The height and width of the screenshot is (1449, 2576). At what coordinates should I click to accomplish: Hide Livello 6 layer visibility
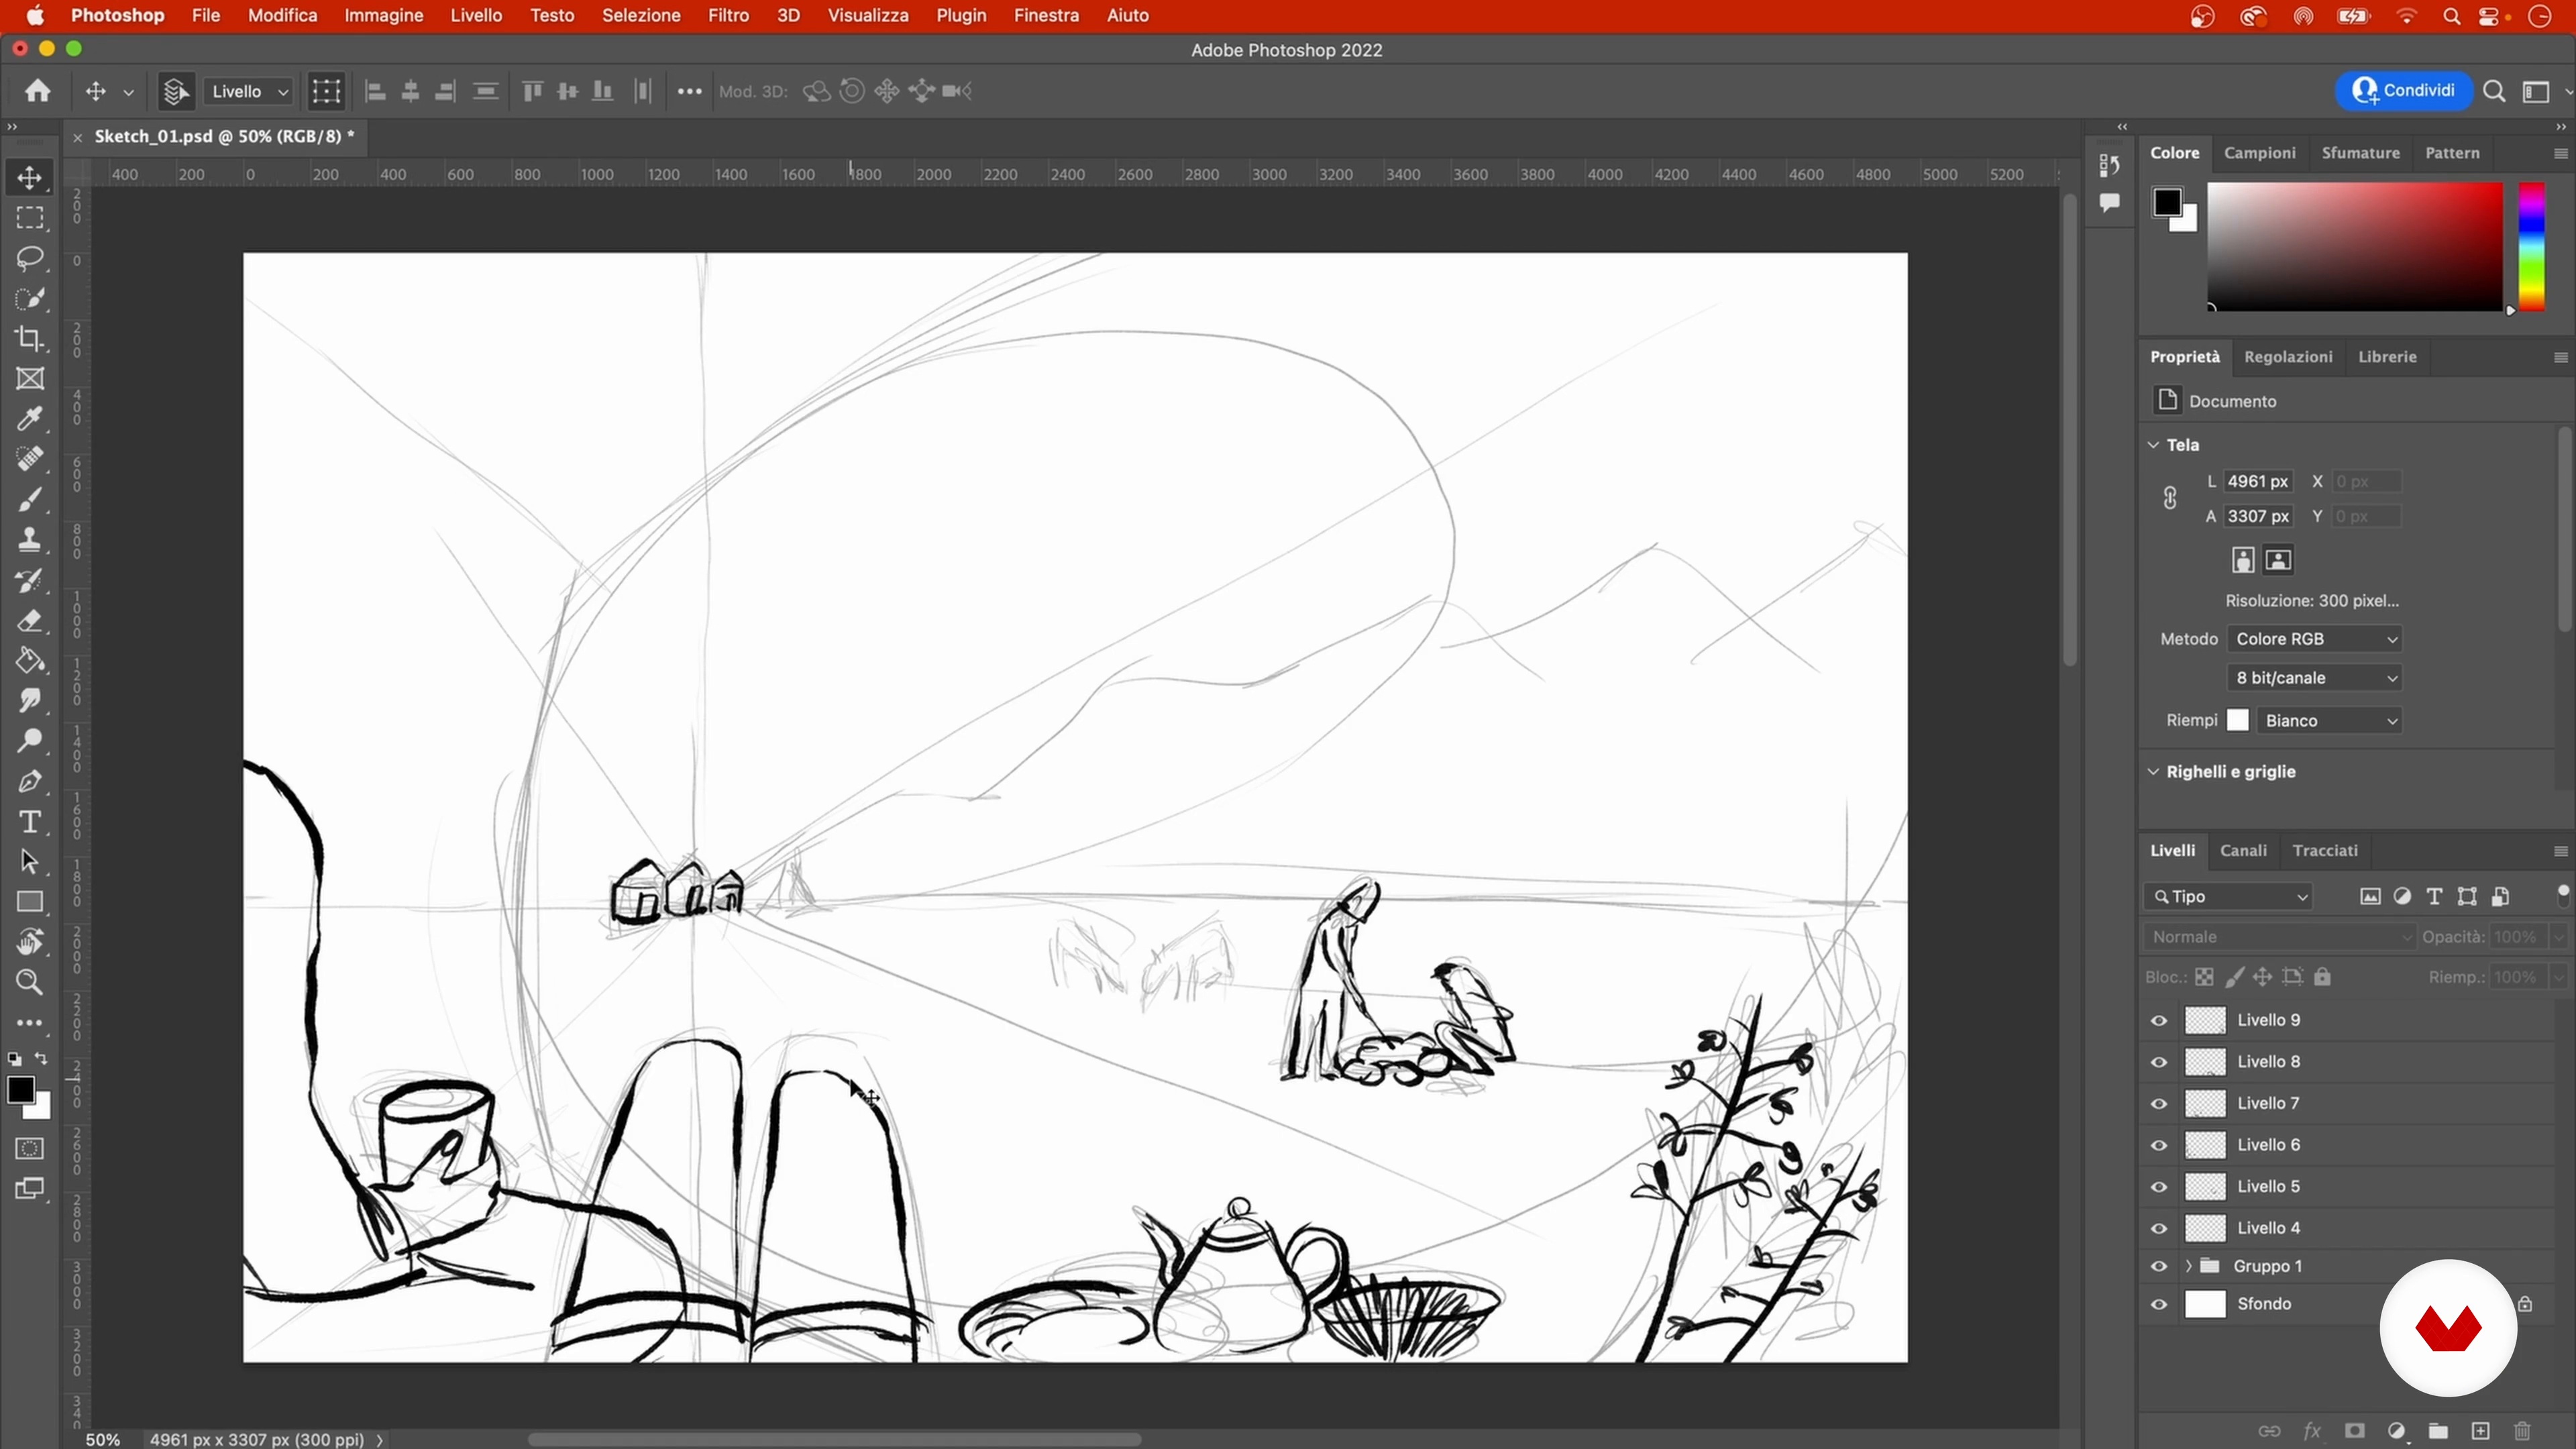[2159, 1145]
